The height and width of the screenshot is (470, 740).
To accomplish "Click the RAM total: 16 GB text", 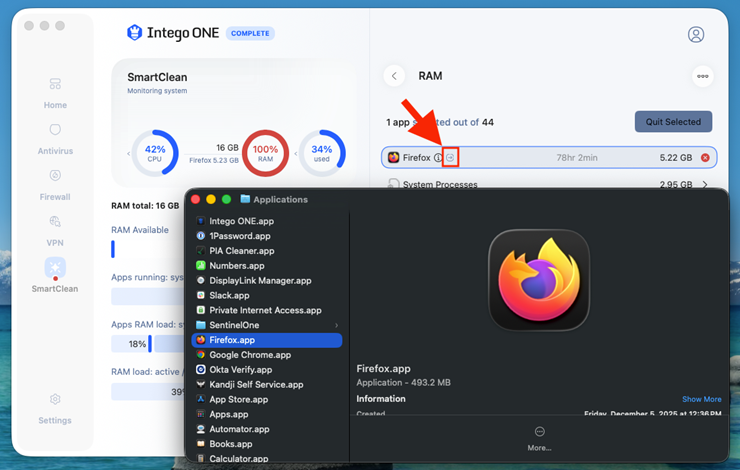I will coord(145,206).
